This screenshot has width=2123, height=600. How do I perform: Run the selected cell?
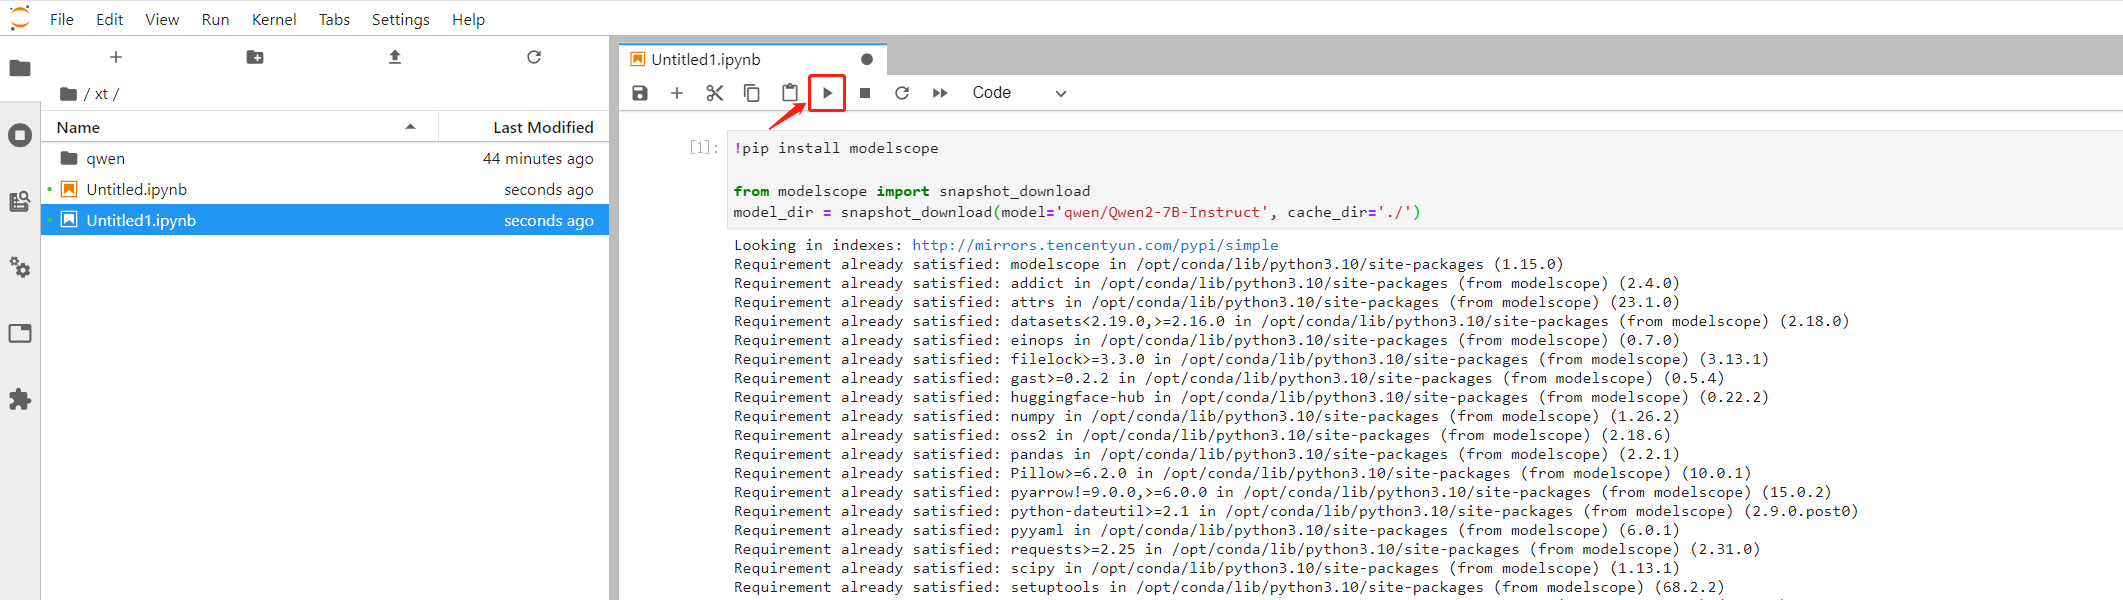tap(827, 93)
